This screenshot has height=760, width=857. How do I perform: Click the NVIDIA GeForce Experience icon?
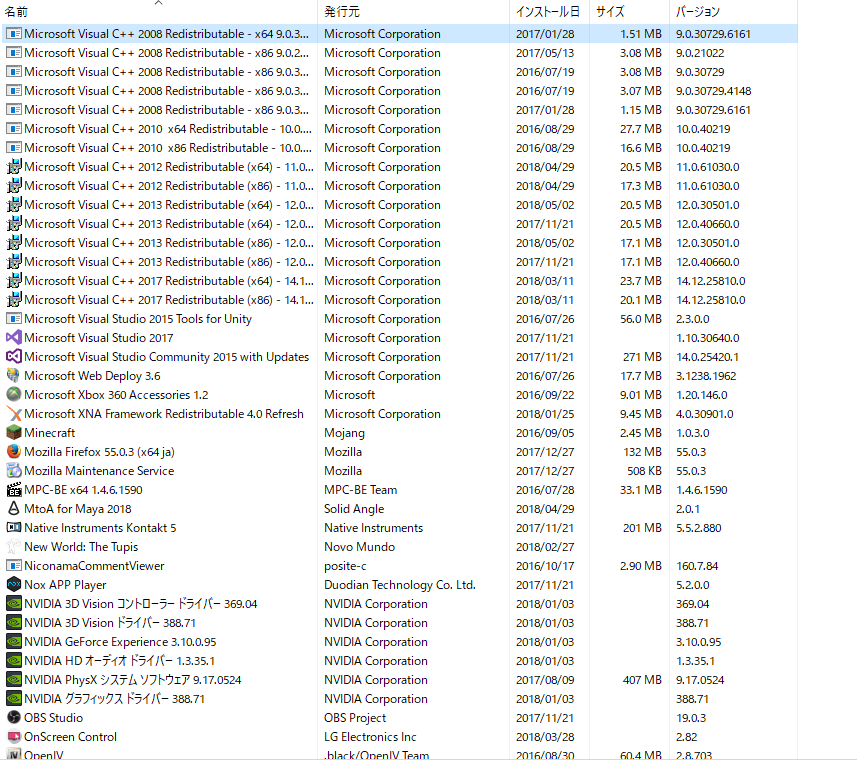click(x=14, y=641)
